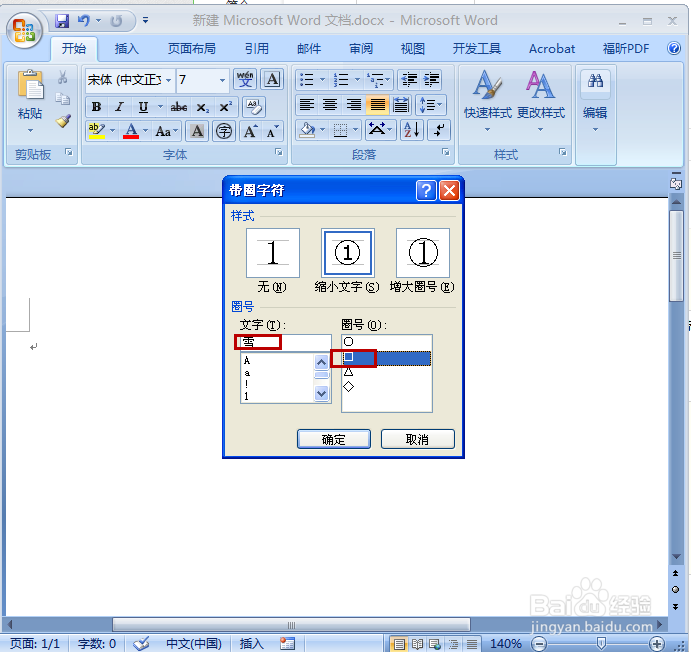Viewport: 691px width, 652px height.
Task: Click the 编辑 button in the ribbon
Action: (x=595, y=102)
